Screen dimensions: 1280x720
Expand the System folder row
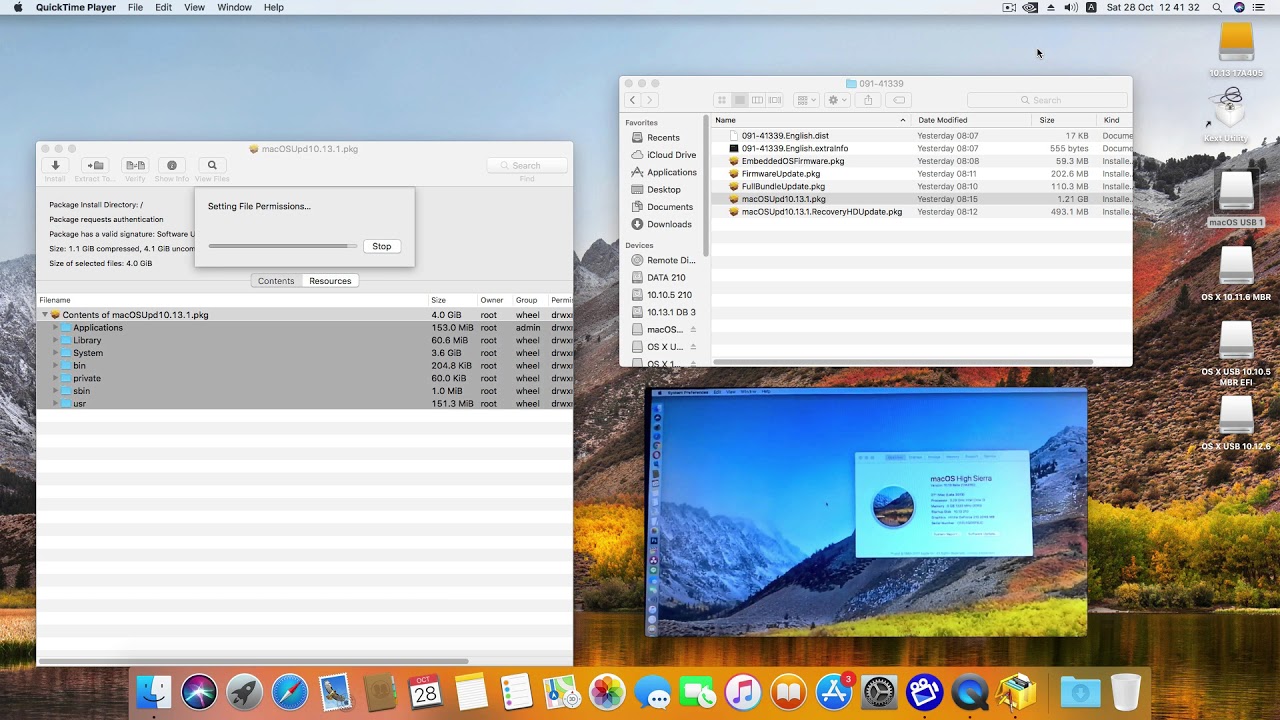56,353
